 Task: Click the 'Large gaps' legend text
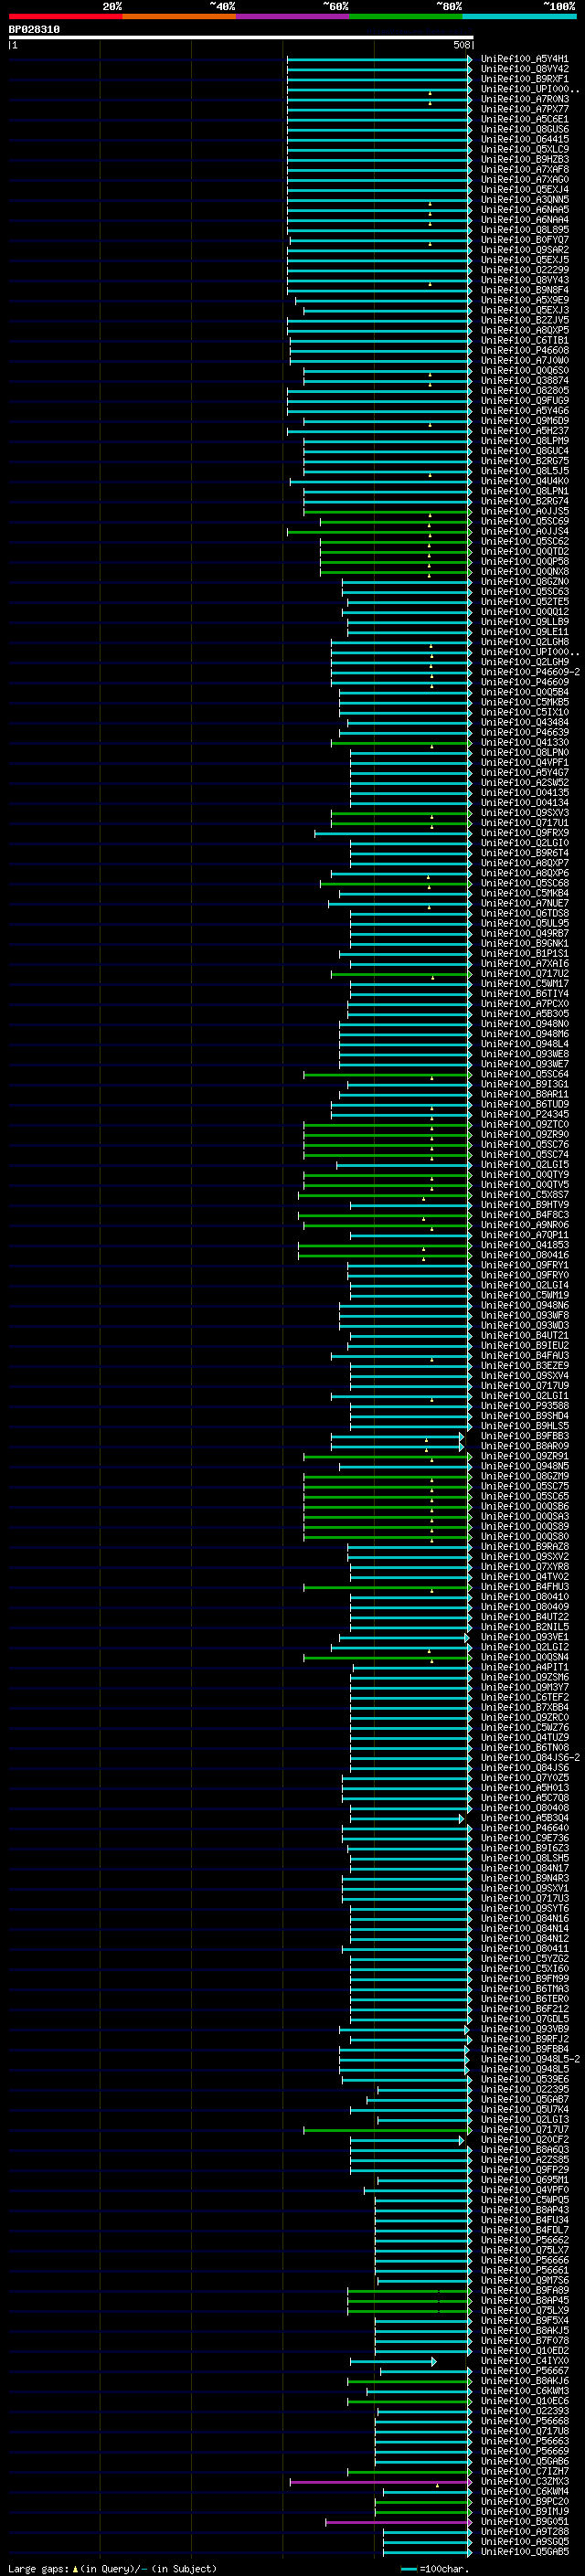38,2568
